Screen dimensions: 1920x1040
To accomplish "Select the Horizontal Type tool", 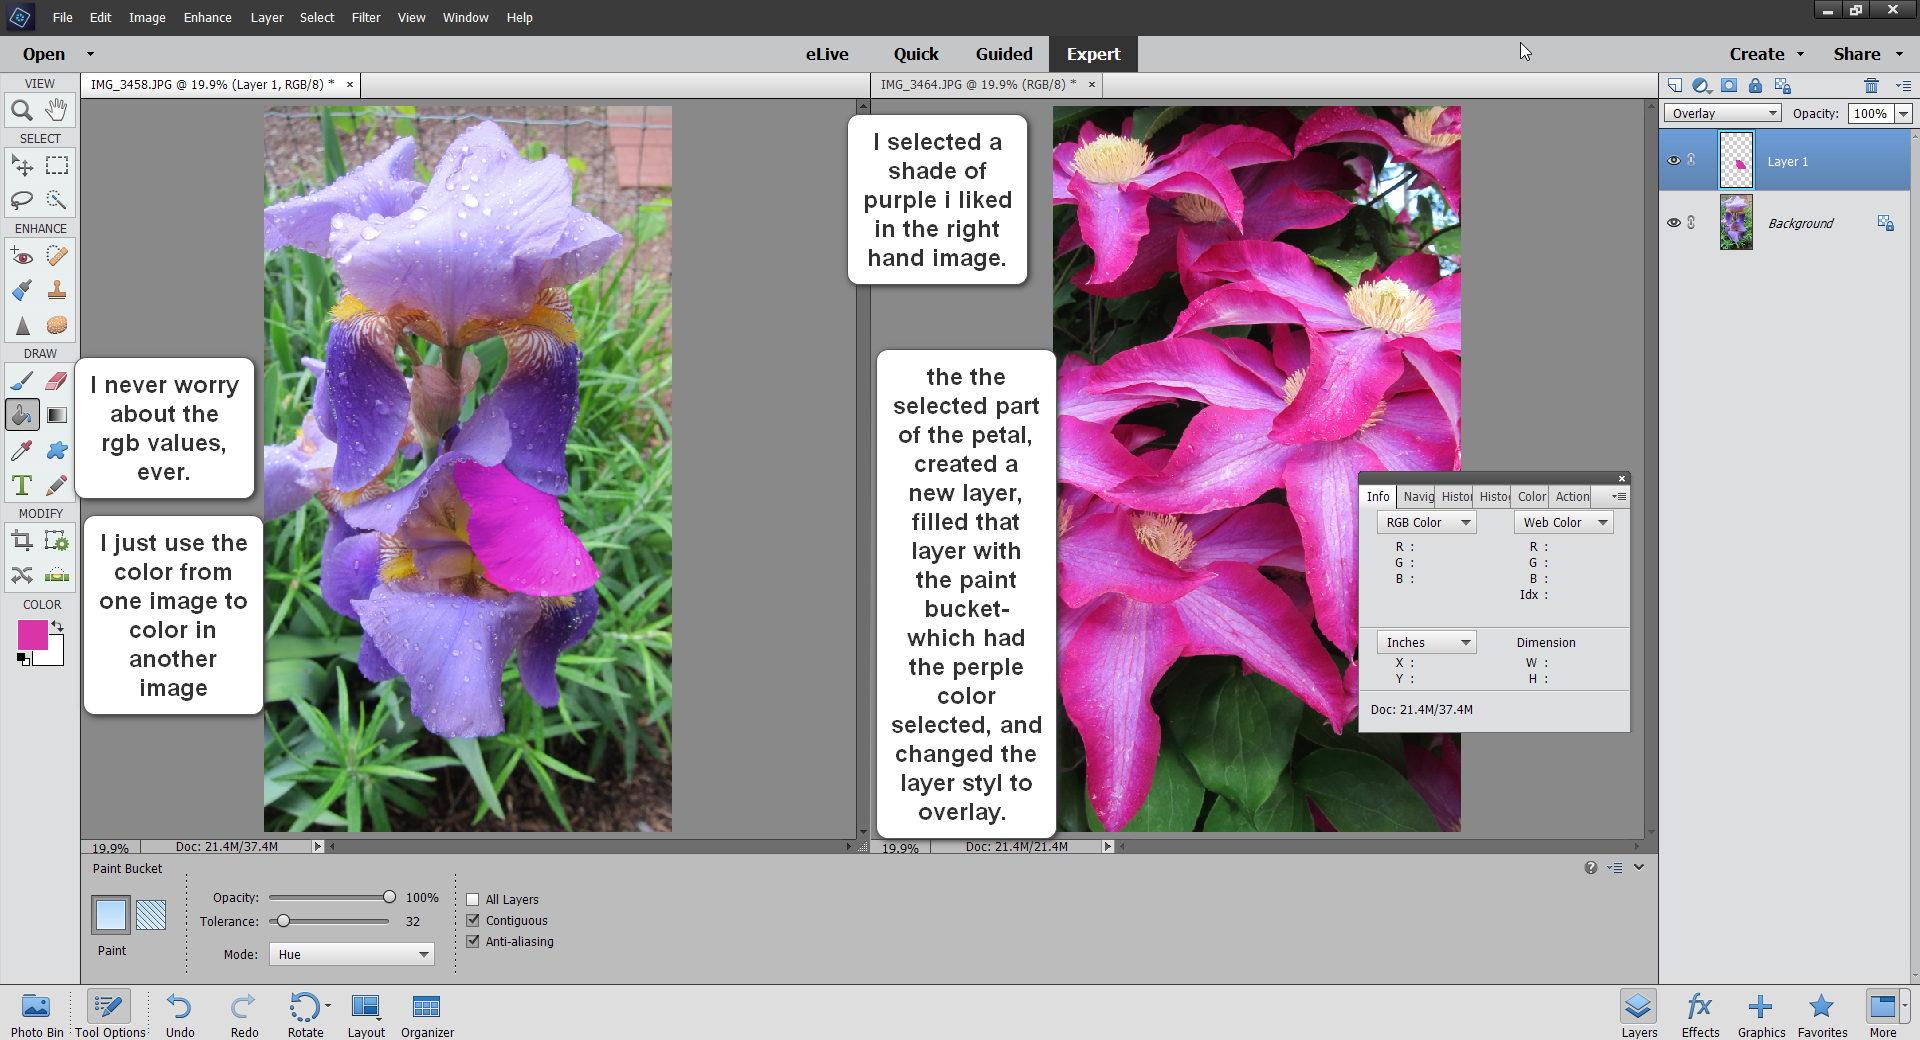I will [22, 485].
